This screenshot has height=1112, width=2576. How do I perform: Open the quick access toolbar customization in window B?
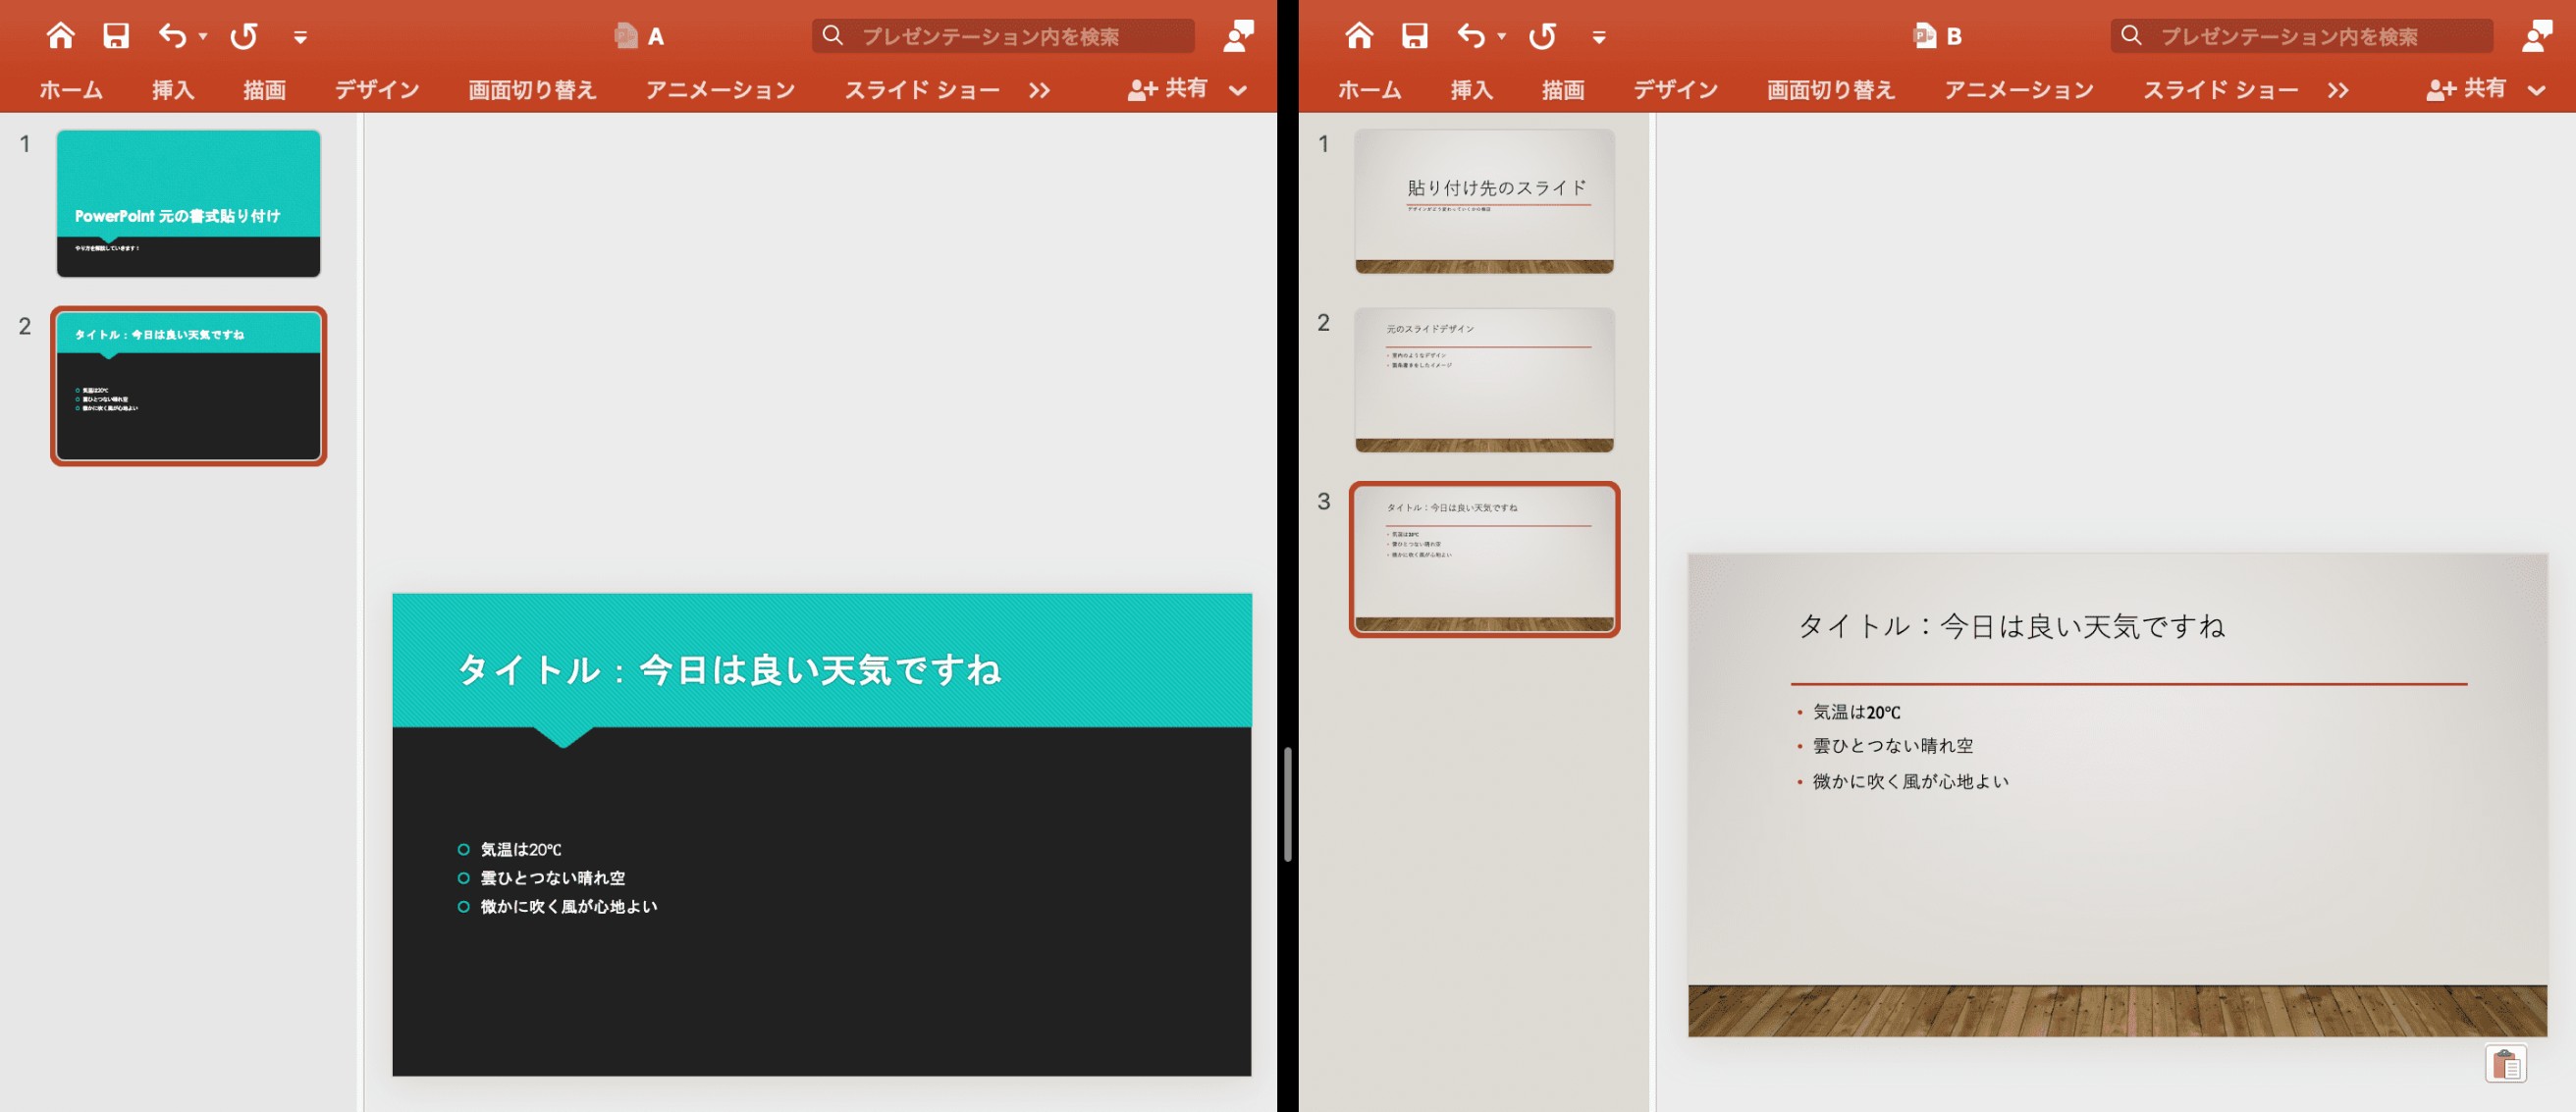coord(1599,38)
